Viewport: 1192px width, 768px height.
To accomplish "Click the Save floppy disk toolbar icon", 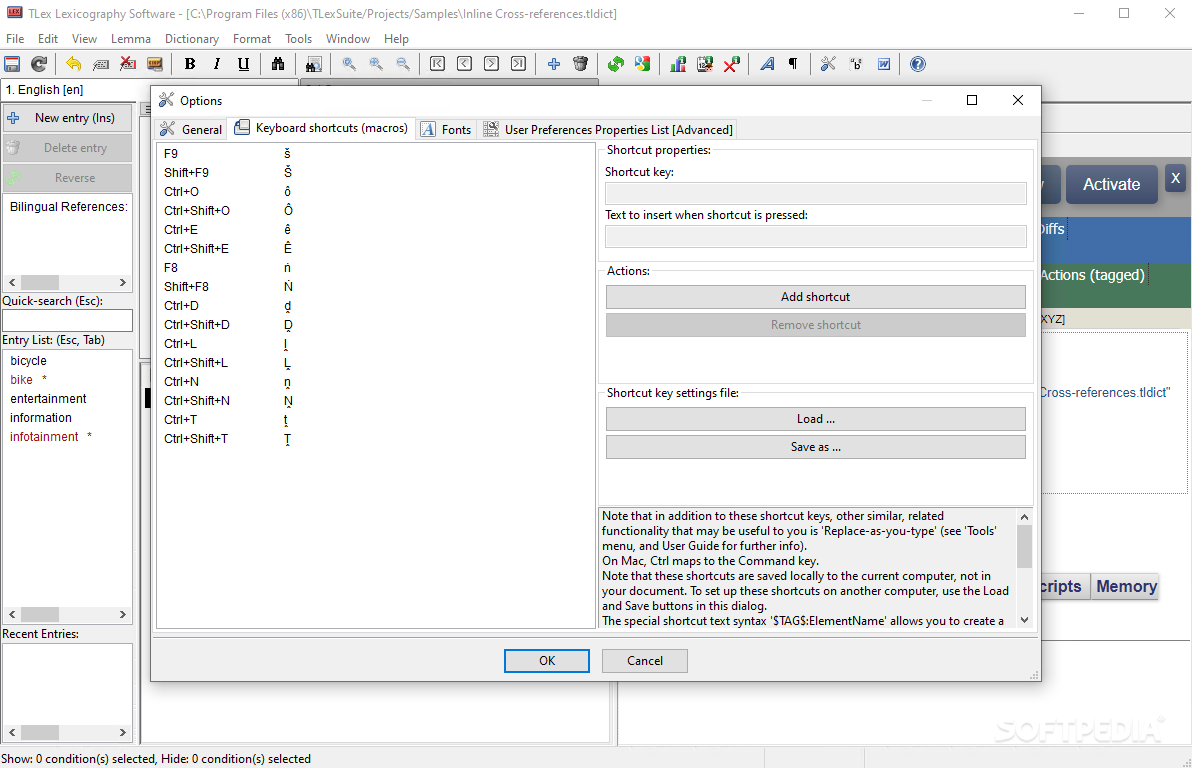I will 12,64.
